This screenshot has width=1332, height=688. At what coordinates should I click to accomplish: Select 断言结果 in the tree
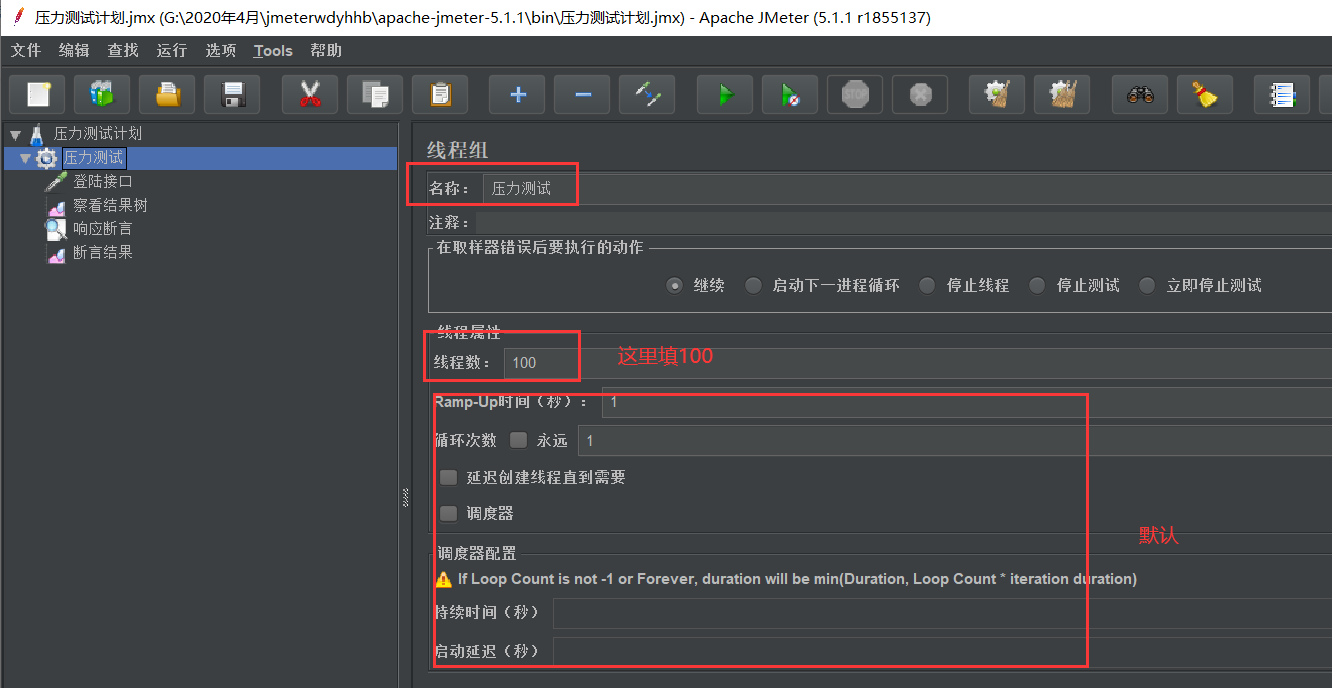coord(103,253)
